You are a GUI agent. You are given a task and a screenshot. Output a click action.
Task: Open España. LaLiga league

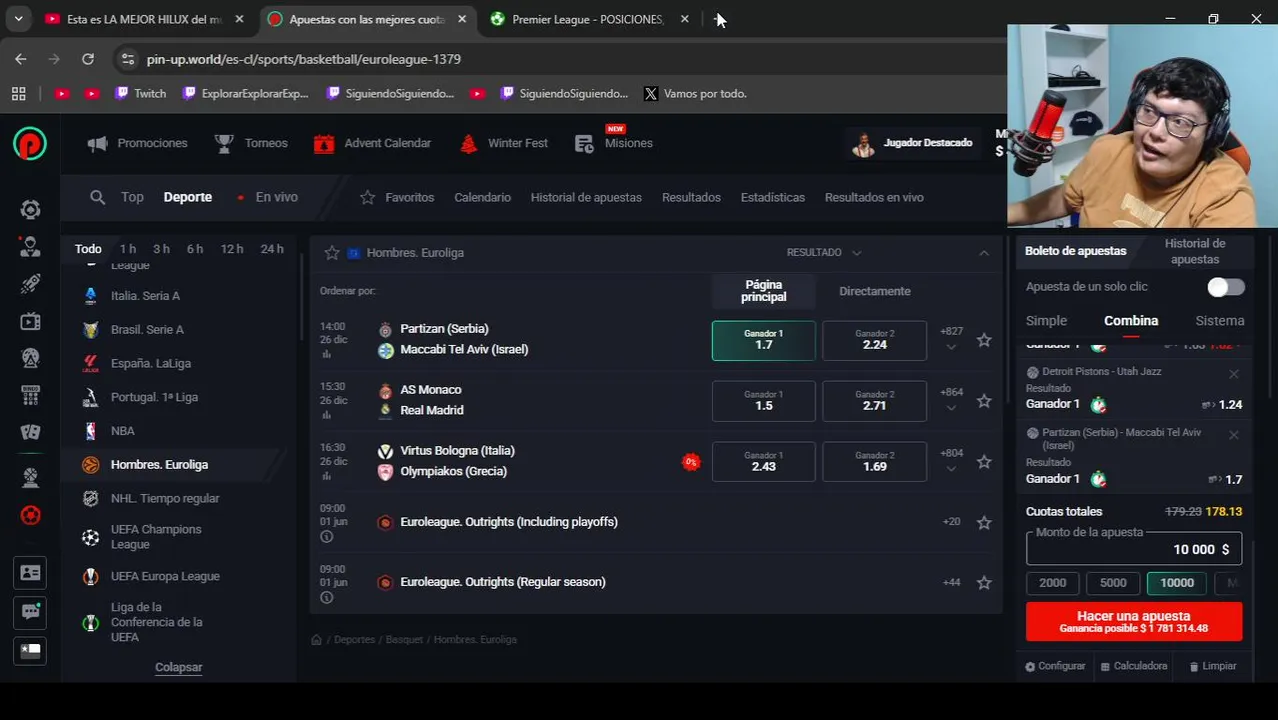(x=151, y=363)
